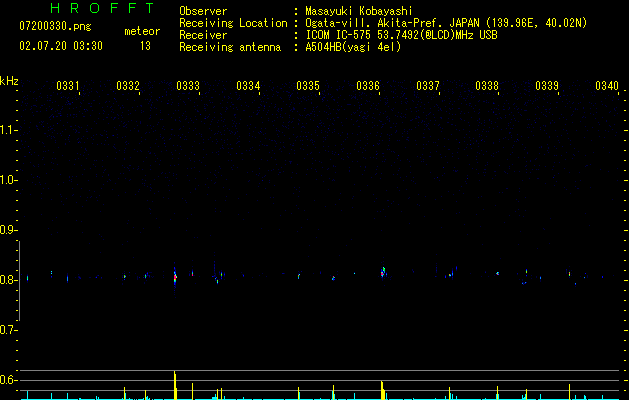This screenshot has width=629, height=400.
Task: Click the 0335 time marker
Action: (x=308, y=86)
